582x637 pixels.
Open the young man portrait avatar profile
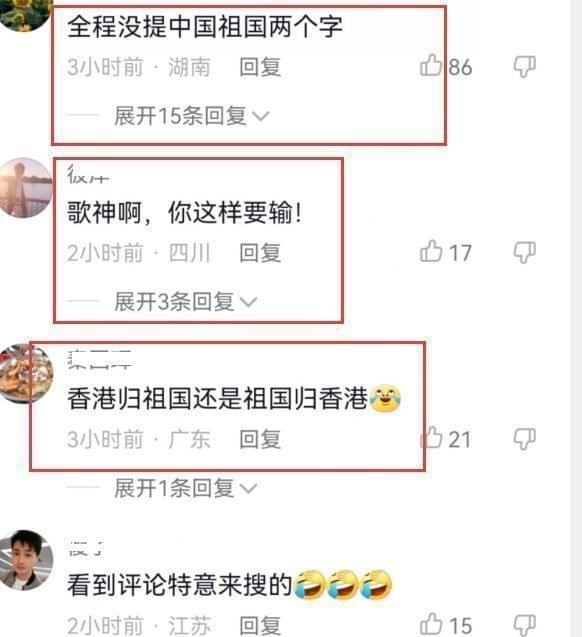click(x=26, y=560)
